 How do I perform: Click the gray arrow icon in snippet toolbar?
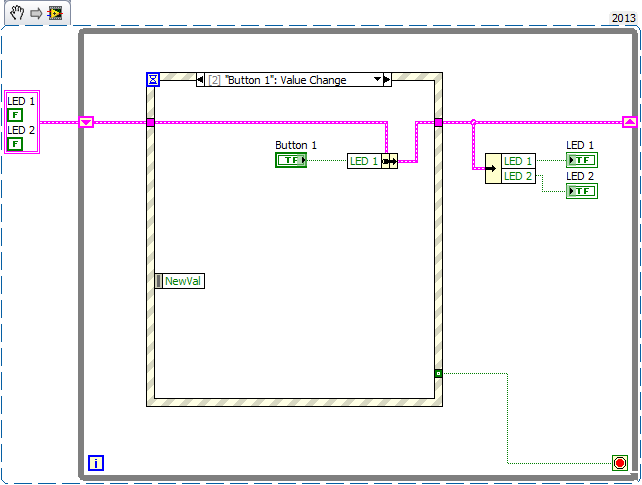[x=36, y=14]
